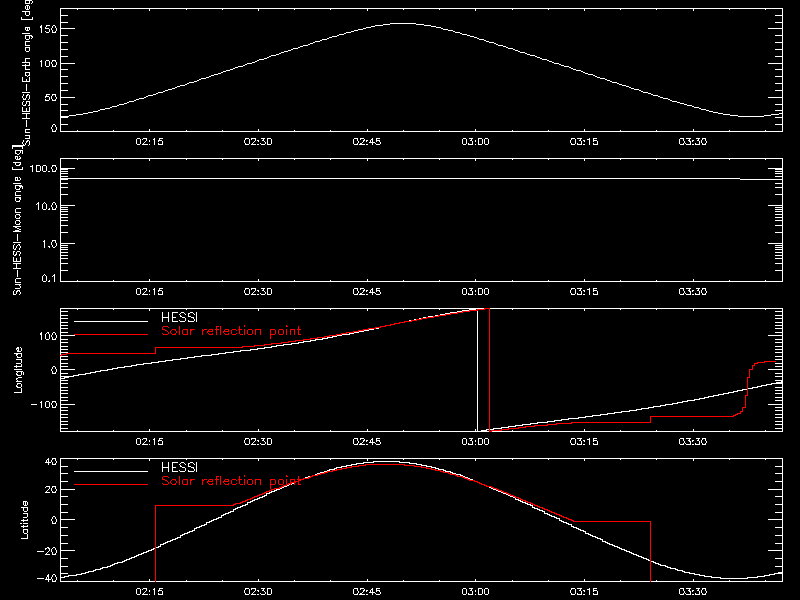The width and height of the screenshot is (800, 600).
Task: Click 02:30 time label under Longitude plot
Action: (x=258, y=442)
